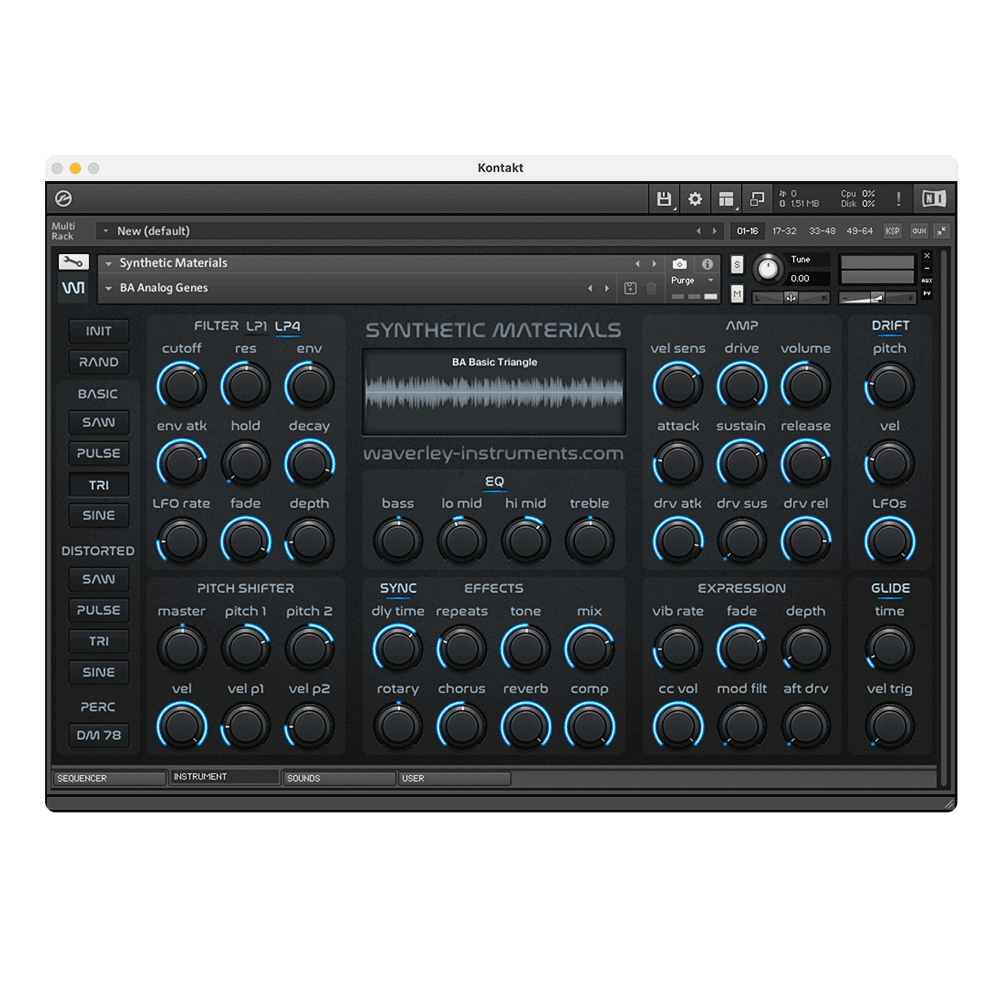Click the BA Basic Triangle waveform display
Viewport: 1000px width, 1000px height.
coord(494,392)
